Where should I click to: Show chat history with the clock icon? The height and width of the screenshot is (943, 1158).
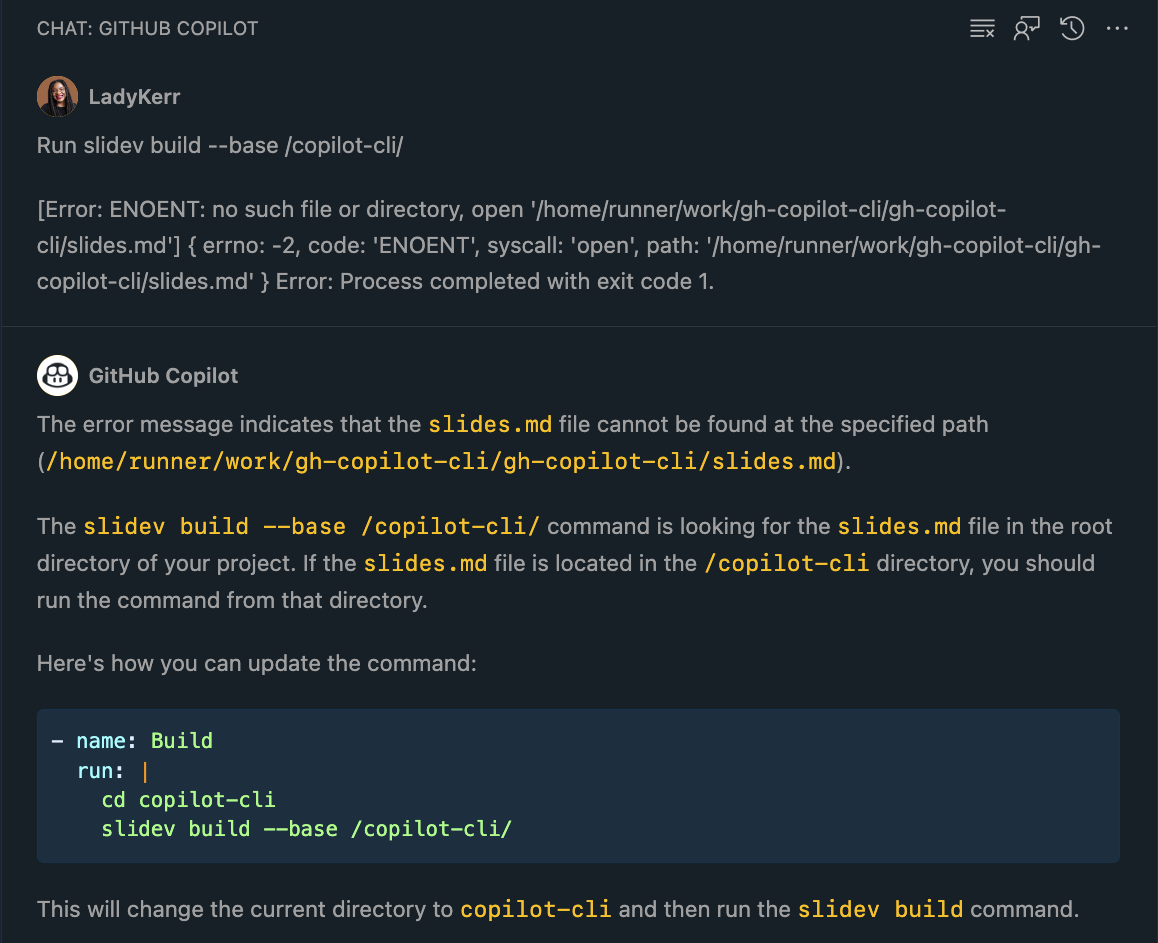point(1071,28)
